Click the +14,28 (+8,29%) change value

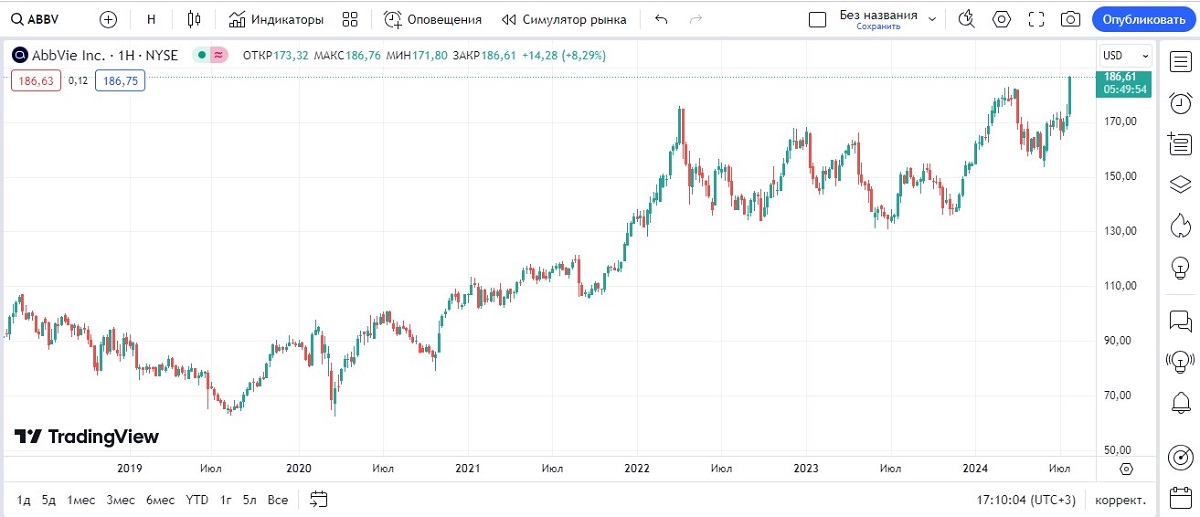click(563, 55)
